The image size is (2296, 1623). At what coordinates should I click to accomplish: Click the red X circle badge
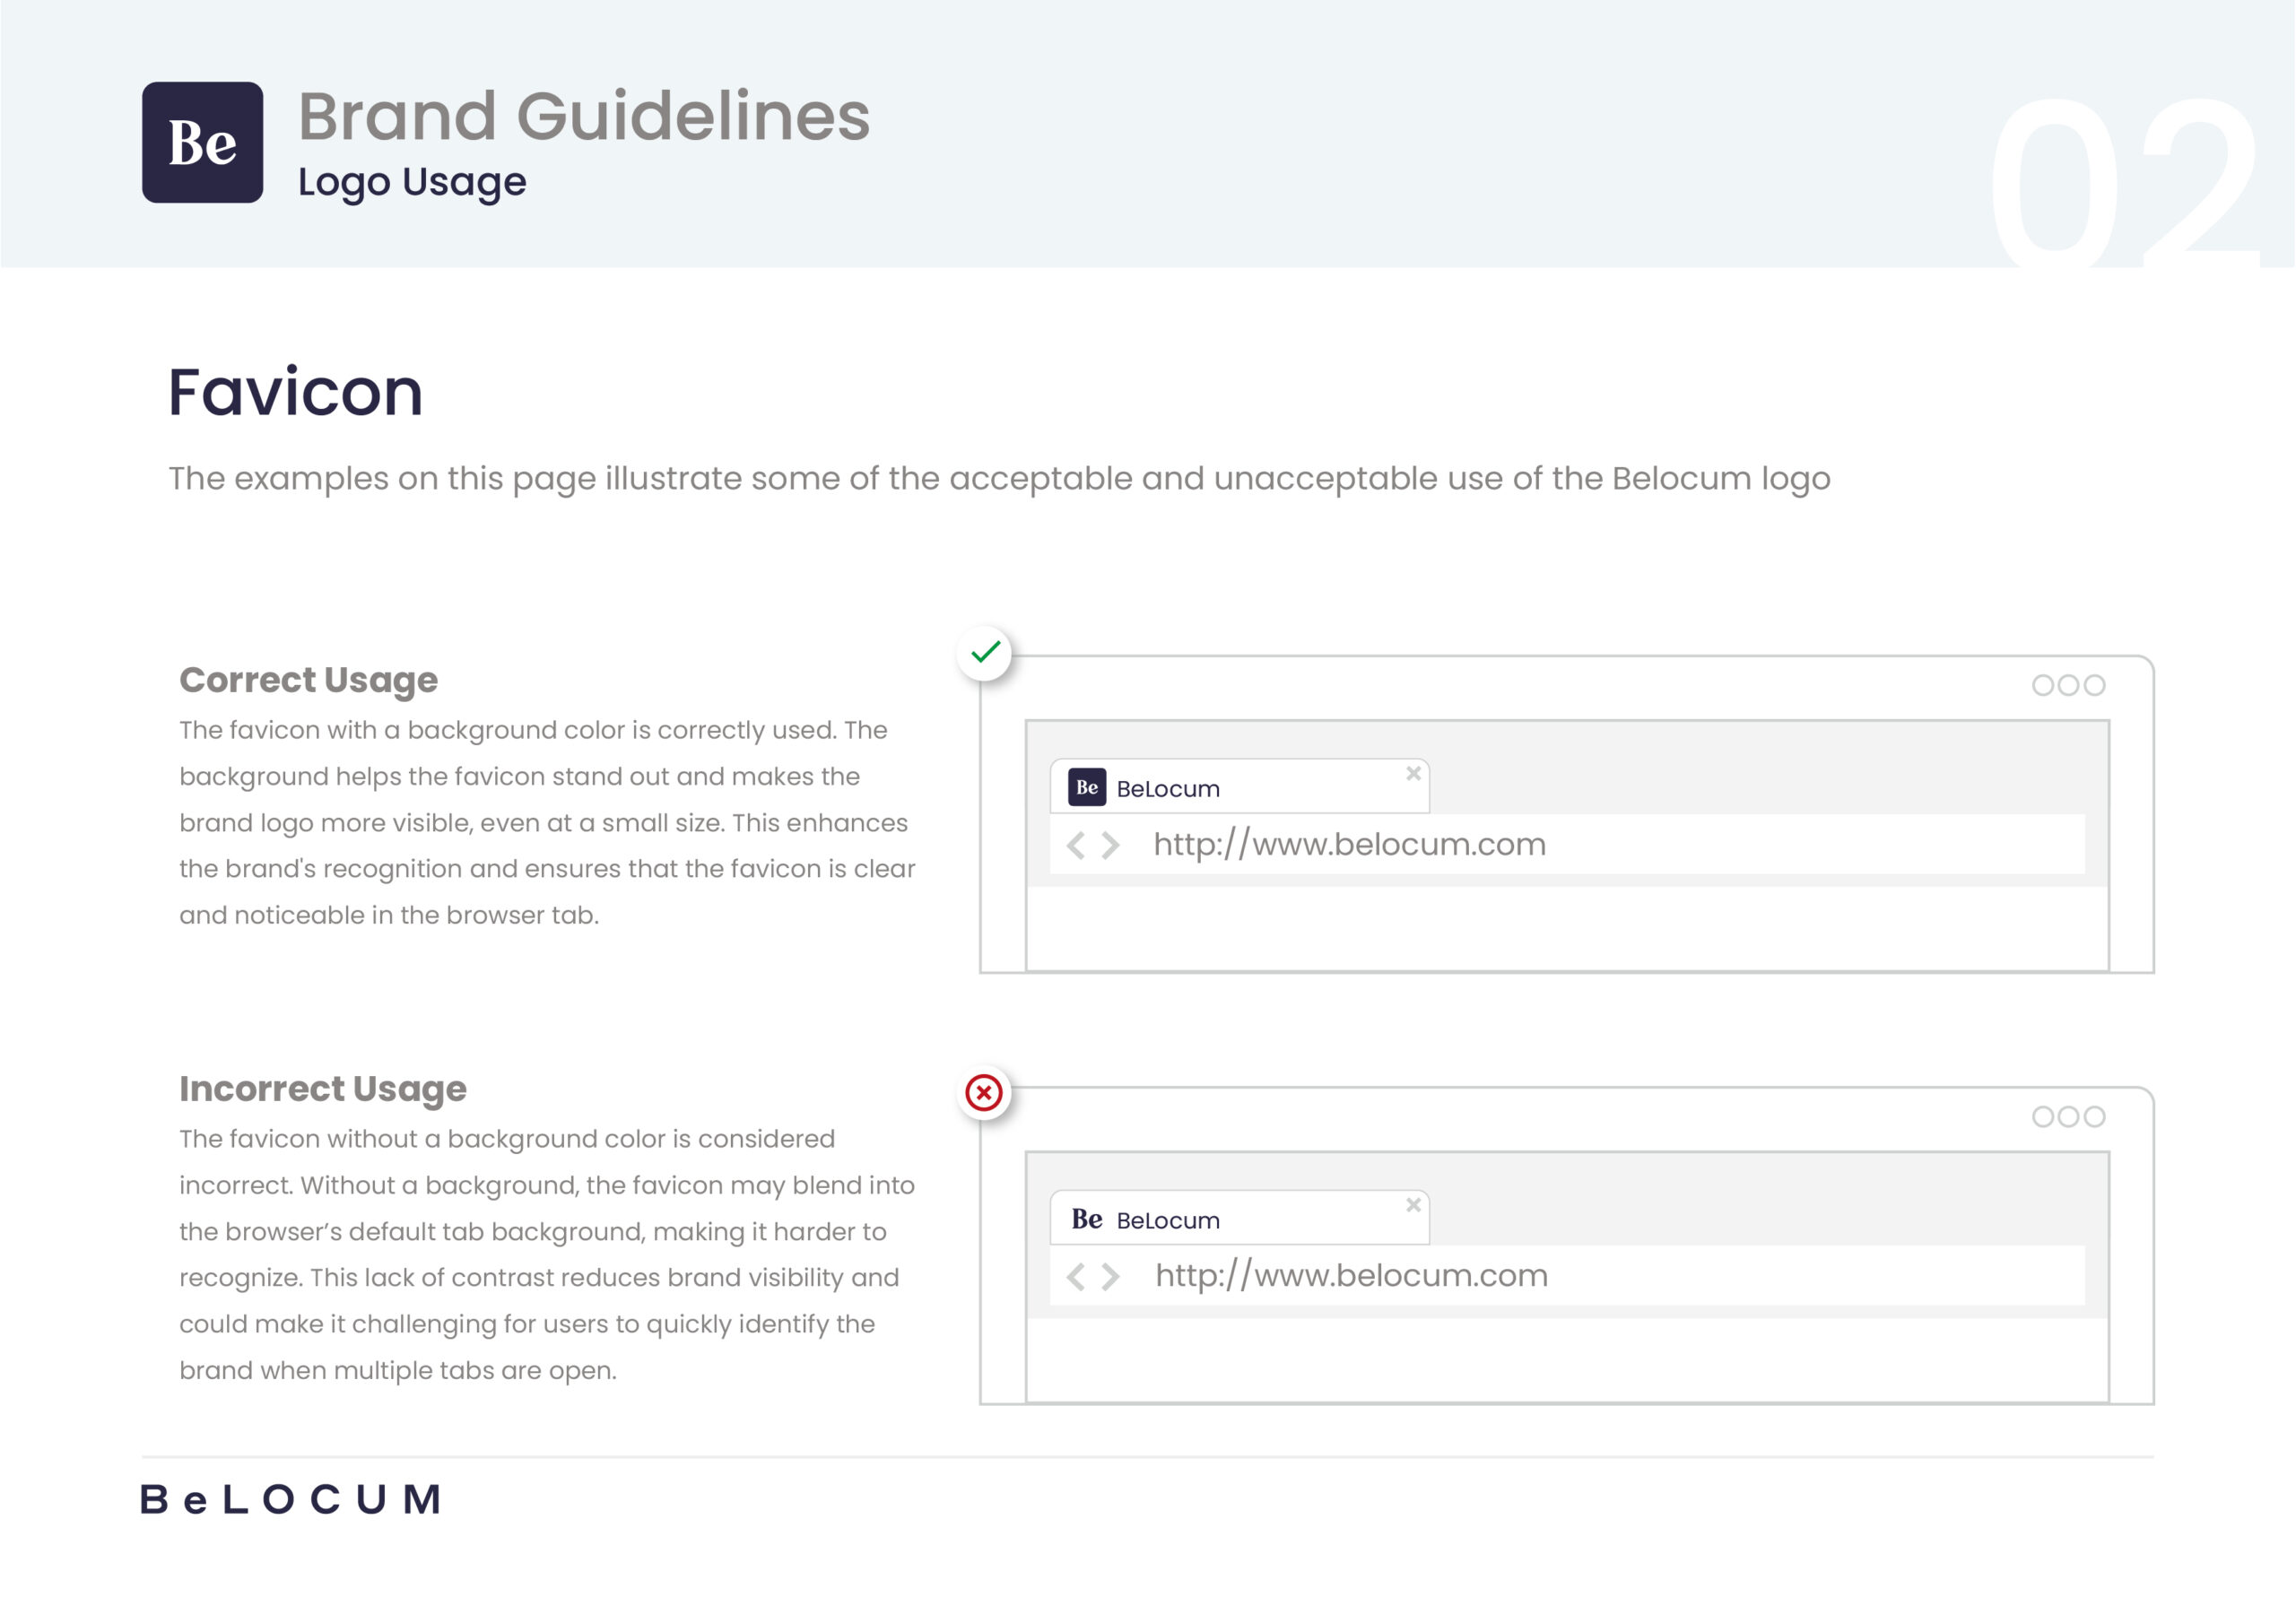(984, 1092)
